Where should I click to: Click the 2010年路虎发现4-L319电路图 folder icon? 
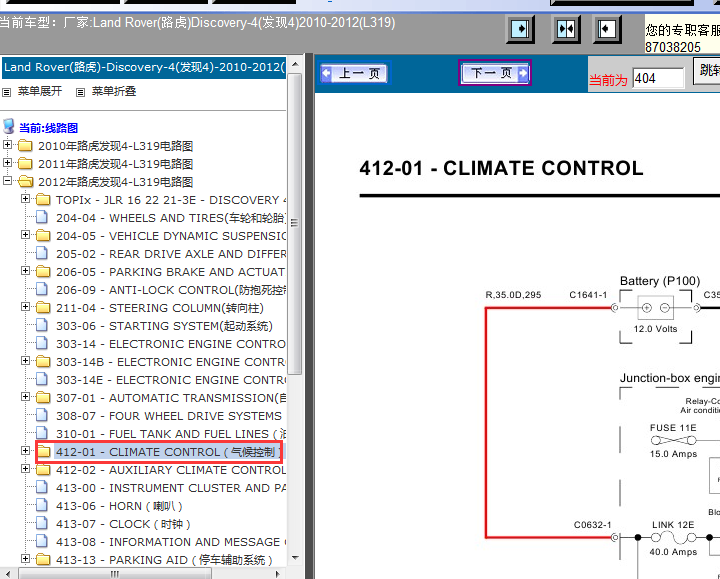(25, 146)
